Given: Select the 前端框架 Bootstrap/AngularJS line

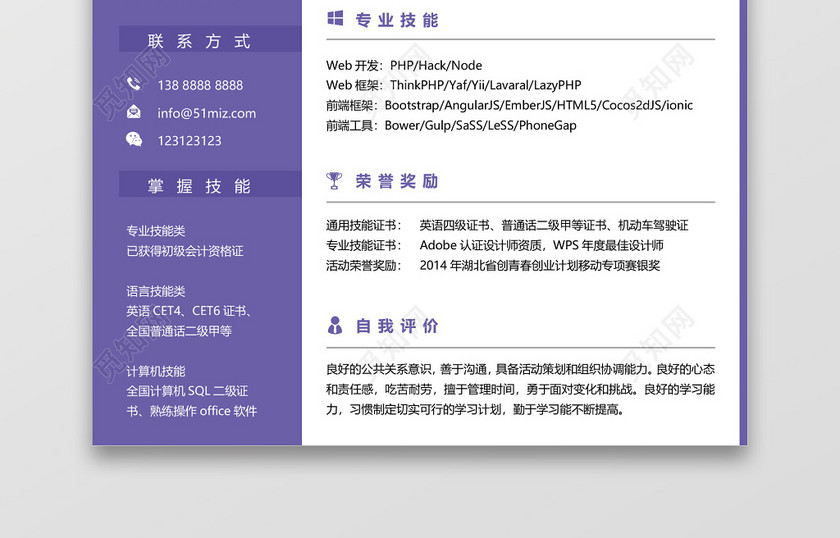Looking at the screenshot, I should point(509,105).
